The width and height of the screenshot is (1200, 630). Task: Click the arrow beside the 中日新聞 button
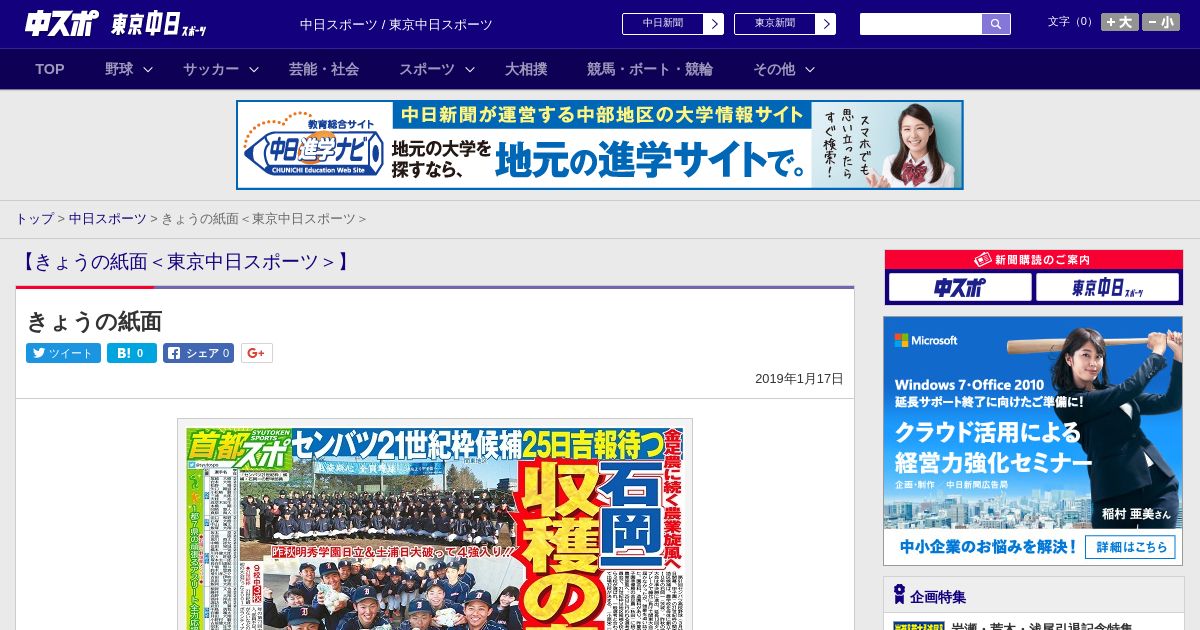coord(713,24)
